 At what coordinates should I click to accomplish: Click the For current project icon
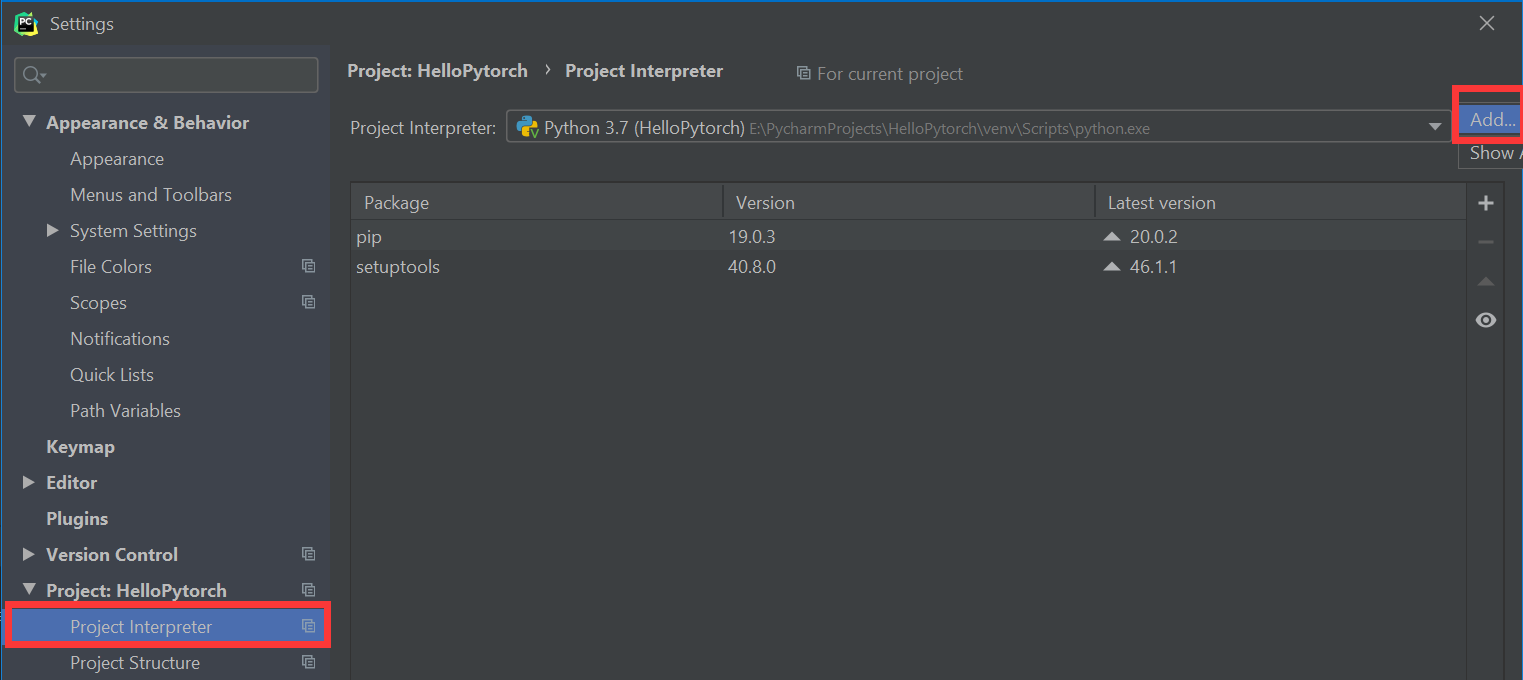803,73
